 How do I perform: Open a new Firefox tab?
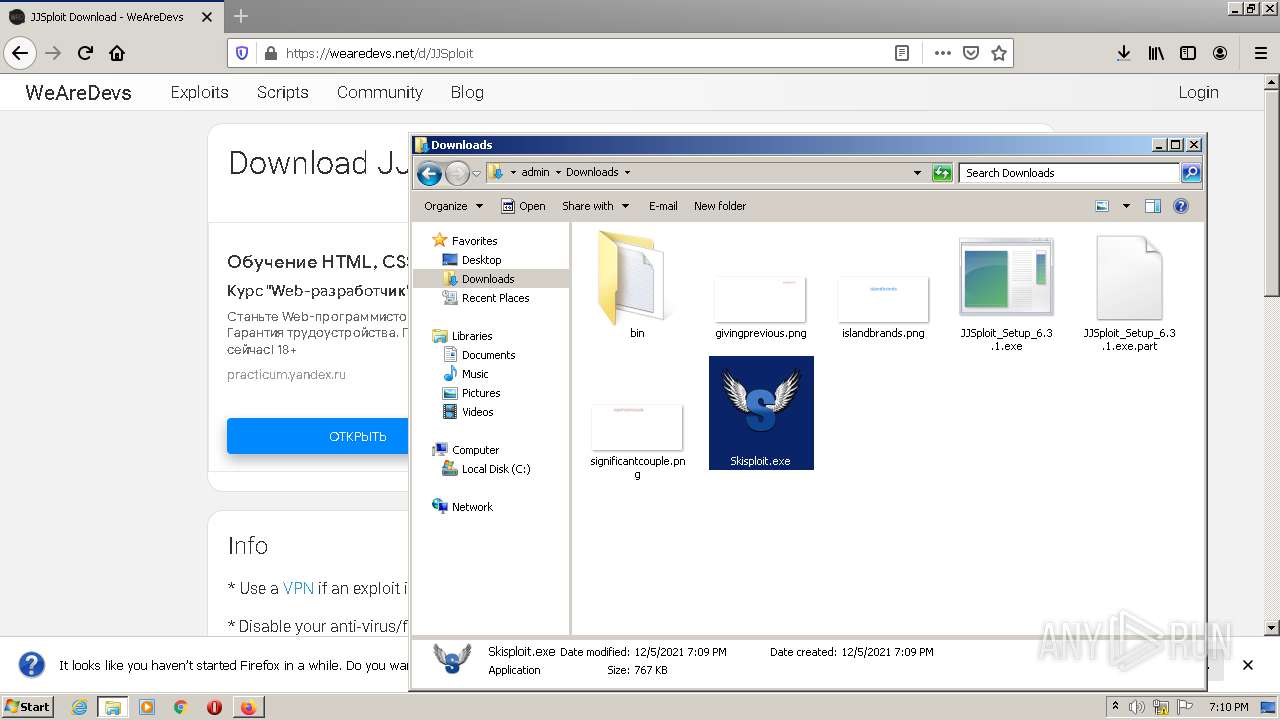click(x=240, y=16)
